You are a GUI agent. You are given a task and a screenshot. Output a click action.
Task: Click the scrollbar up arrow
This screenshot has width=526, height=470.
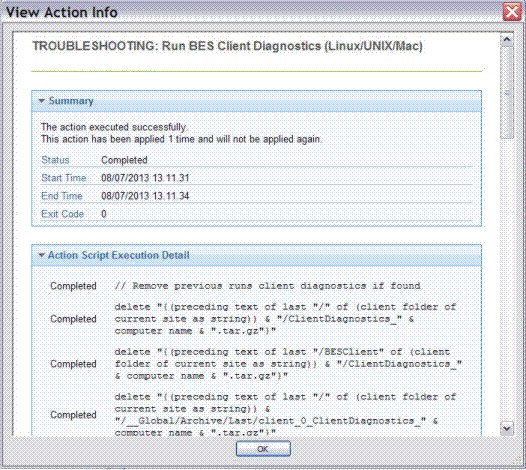[x=507, y=40]
